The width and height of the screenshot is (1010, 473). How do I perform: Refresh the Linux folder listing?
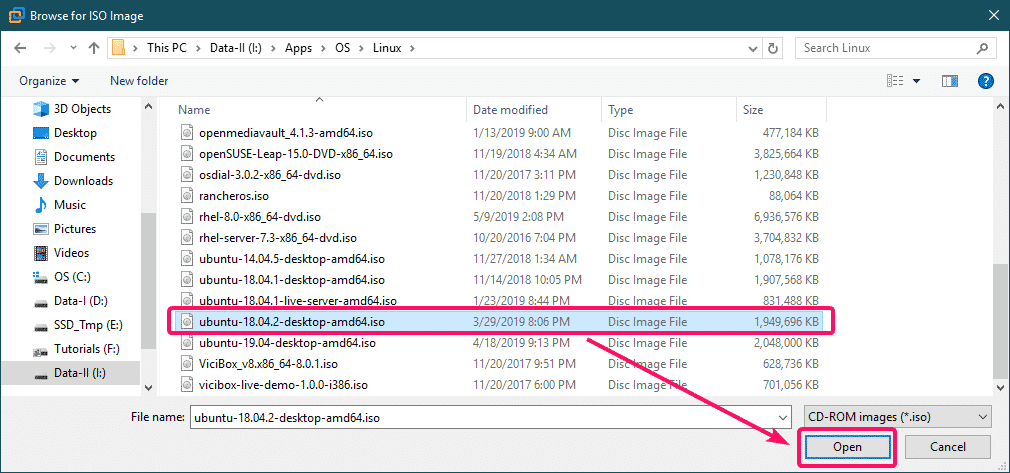(x=772, y=48)
